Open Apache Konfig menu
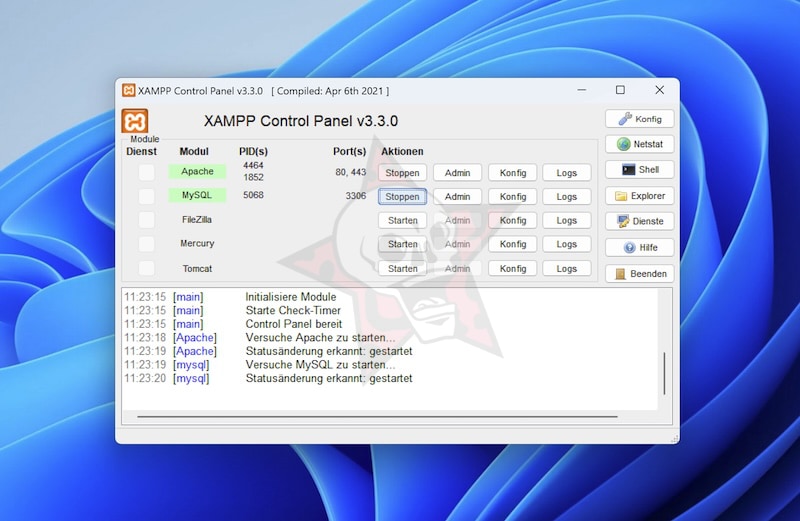The height and width of the screenshot is (521, 800). [512, 172]
